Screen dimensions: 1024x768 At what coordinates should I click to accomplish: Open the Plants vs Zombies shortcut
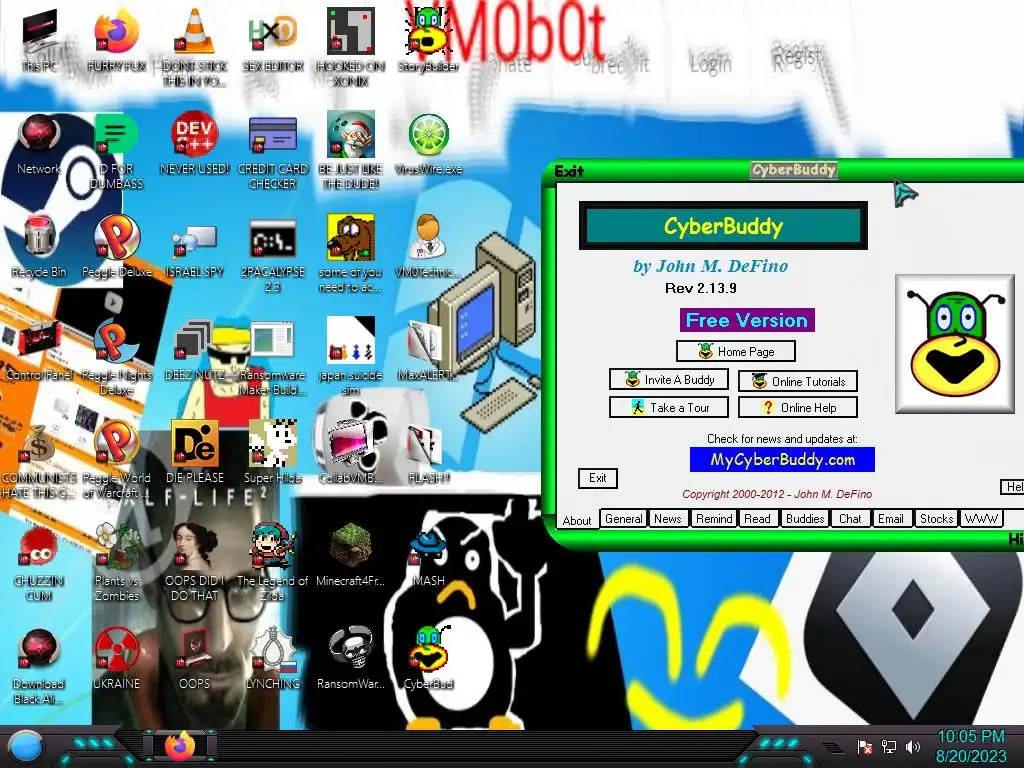[117, 563]
